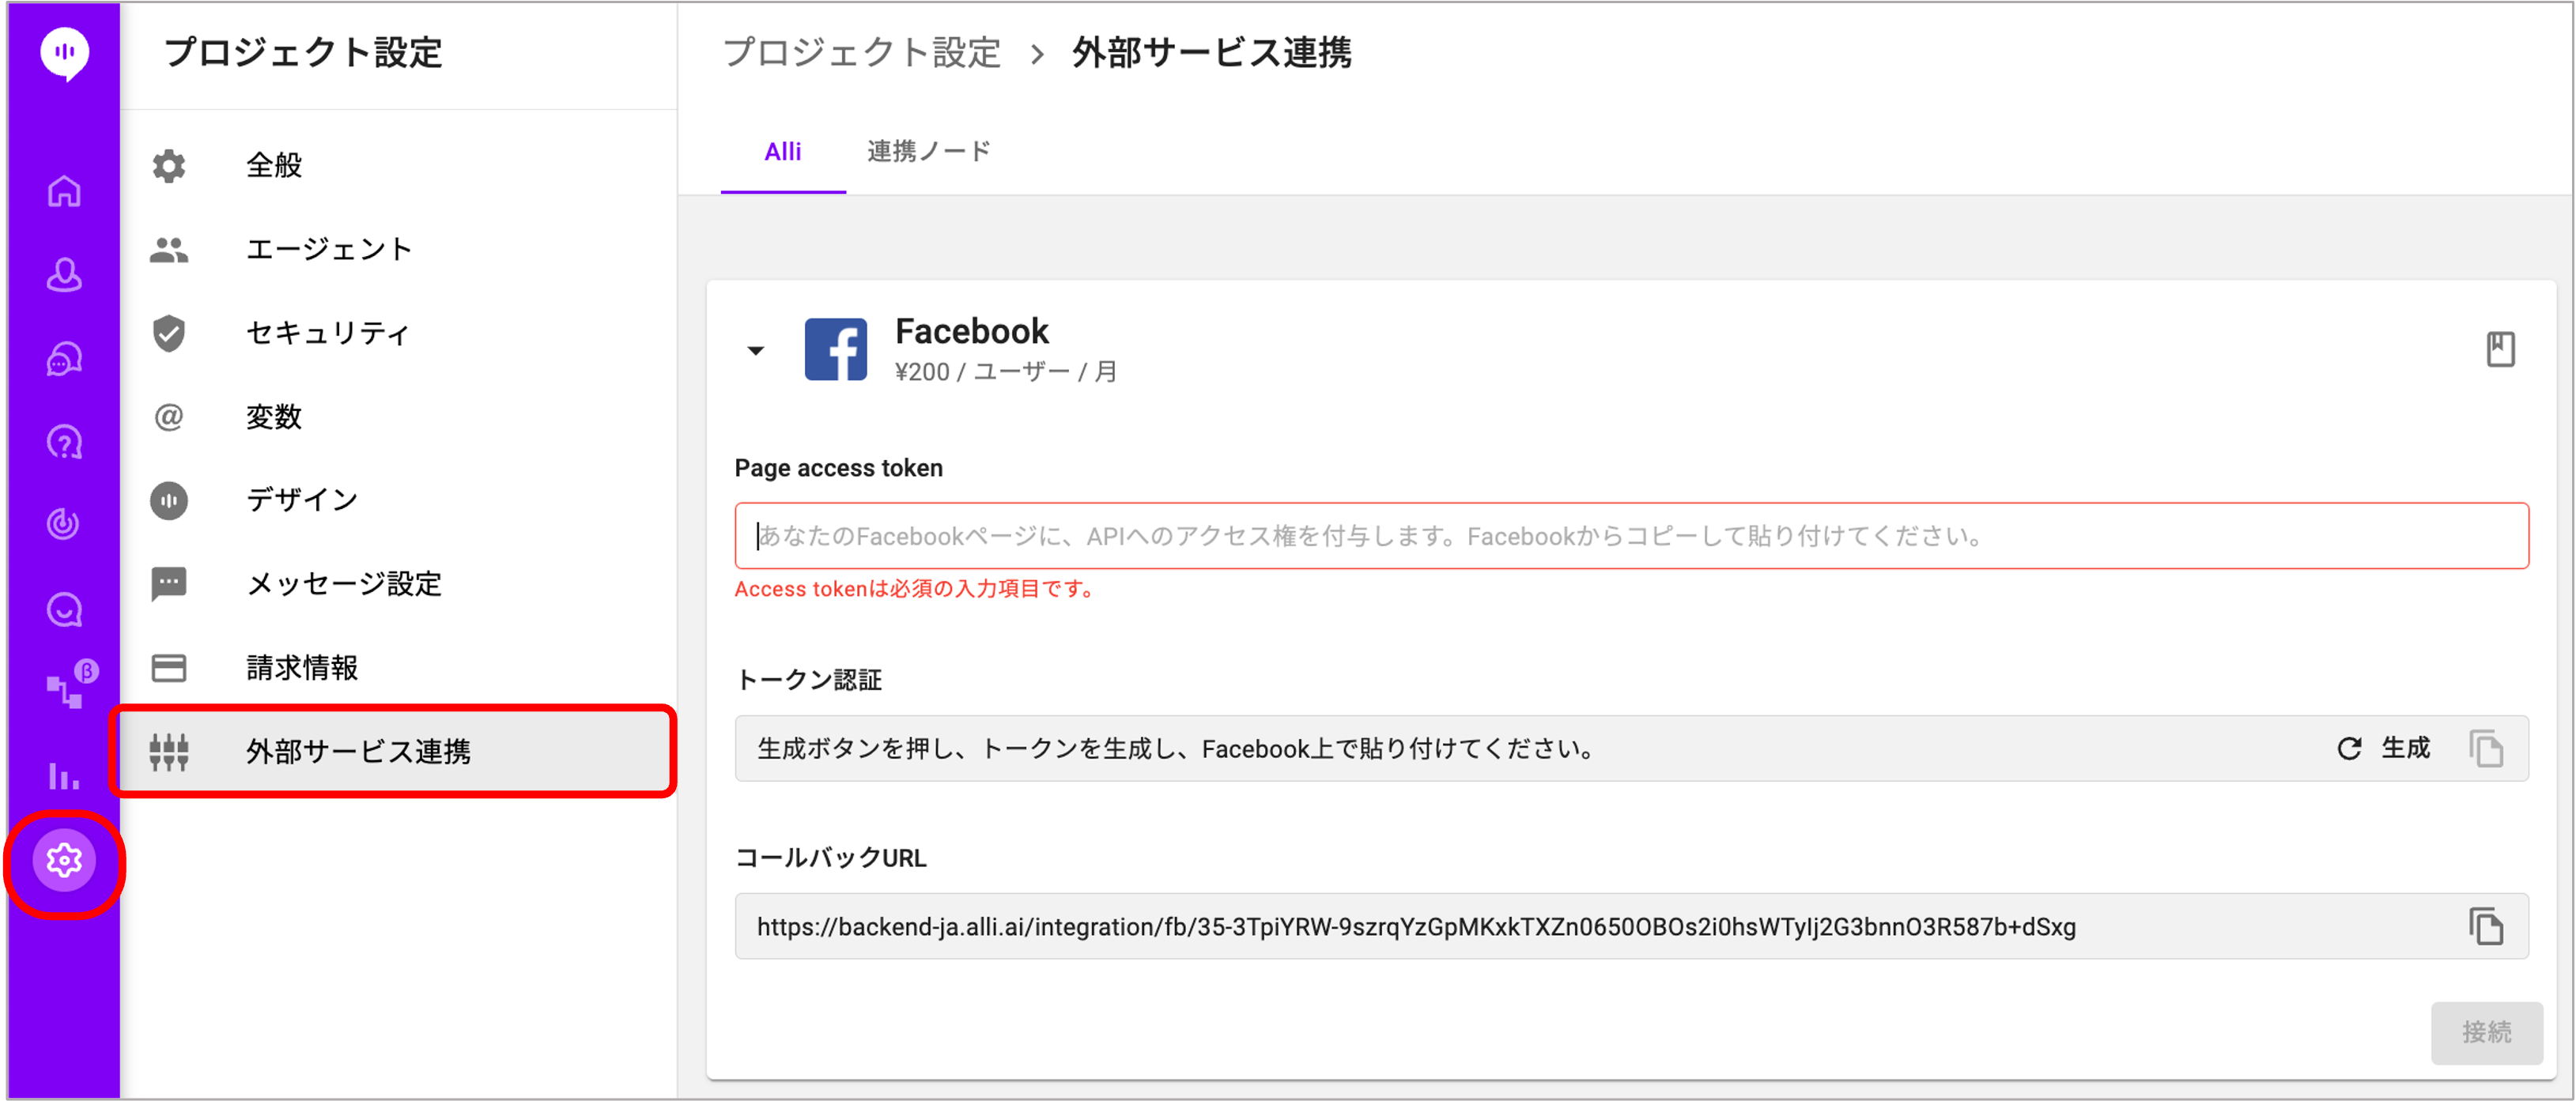The width and height of the screenshot is (2576, 1101).
Task: Collapse the Facebook section using the disclosure triangle
Action: click(756, 351)
